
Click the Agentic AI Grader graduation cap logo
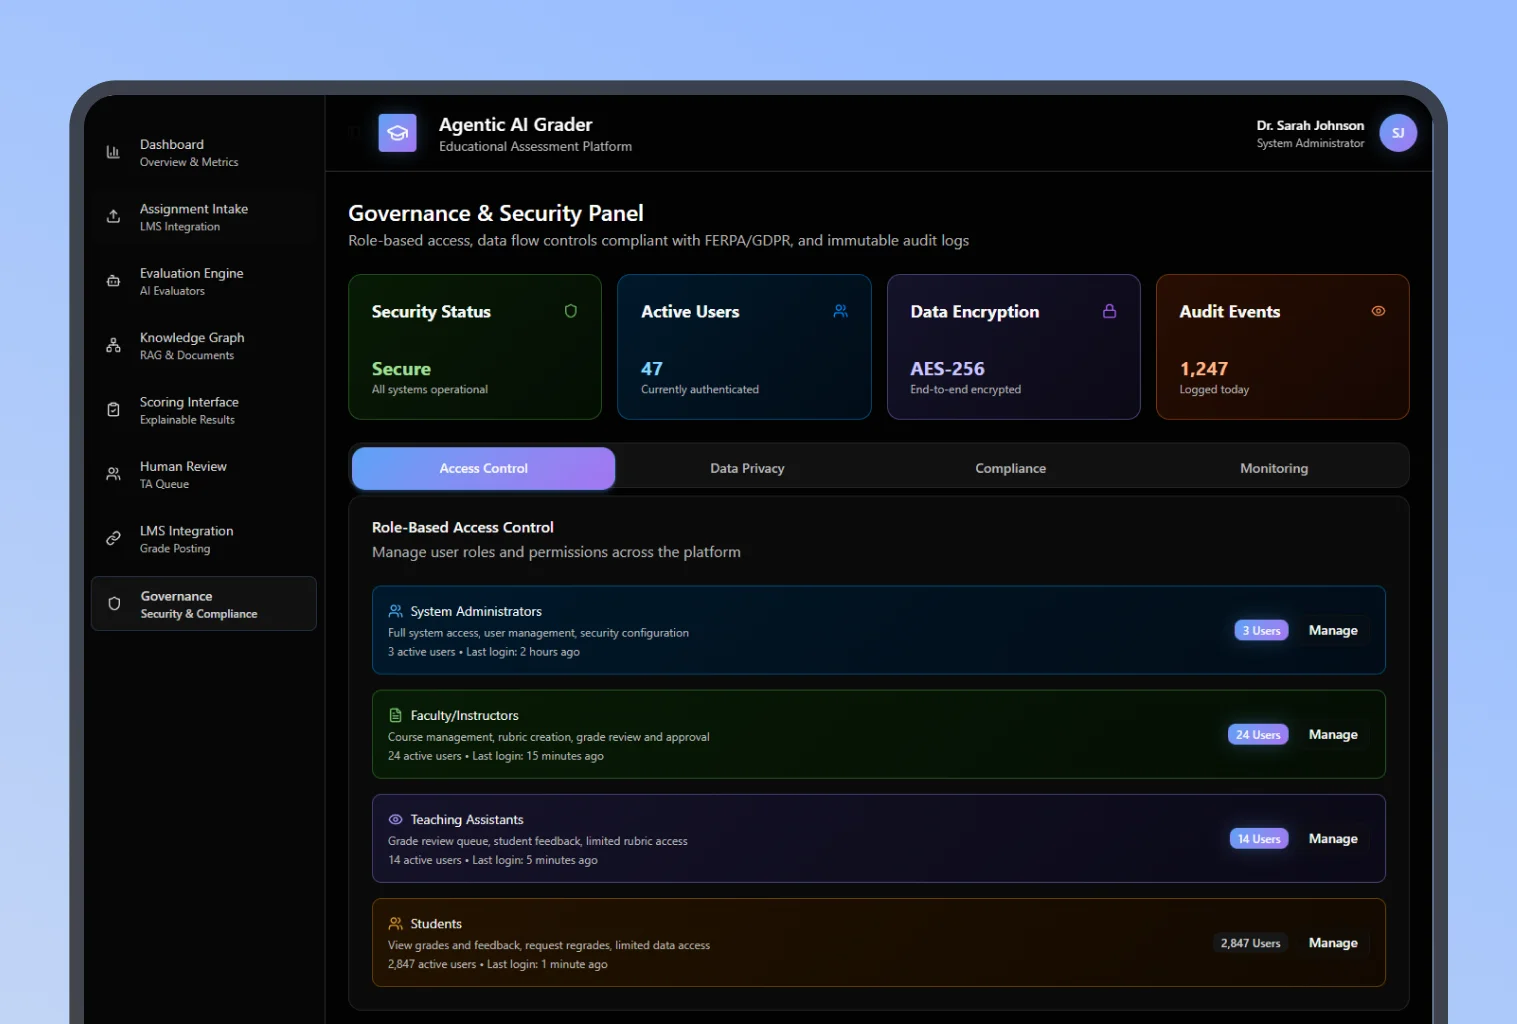(398, 132)
